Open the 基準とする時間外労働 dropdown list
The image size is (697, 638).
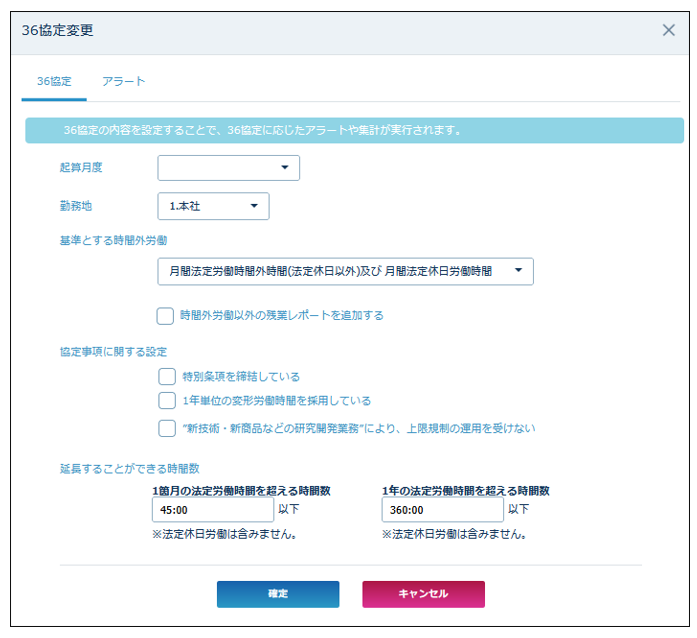(x=345, y=271)
